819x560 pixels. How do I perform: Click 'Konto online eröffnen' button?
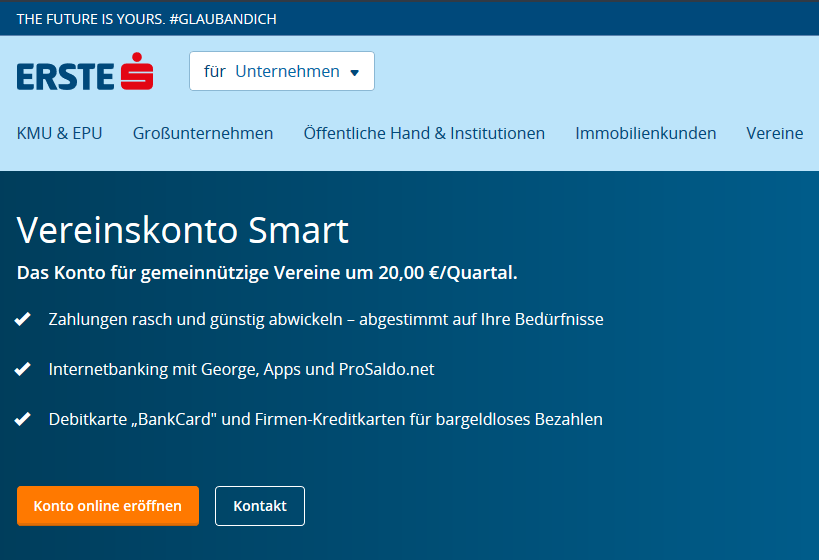click(x=108, y=506)
